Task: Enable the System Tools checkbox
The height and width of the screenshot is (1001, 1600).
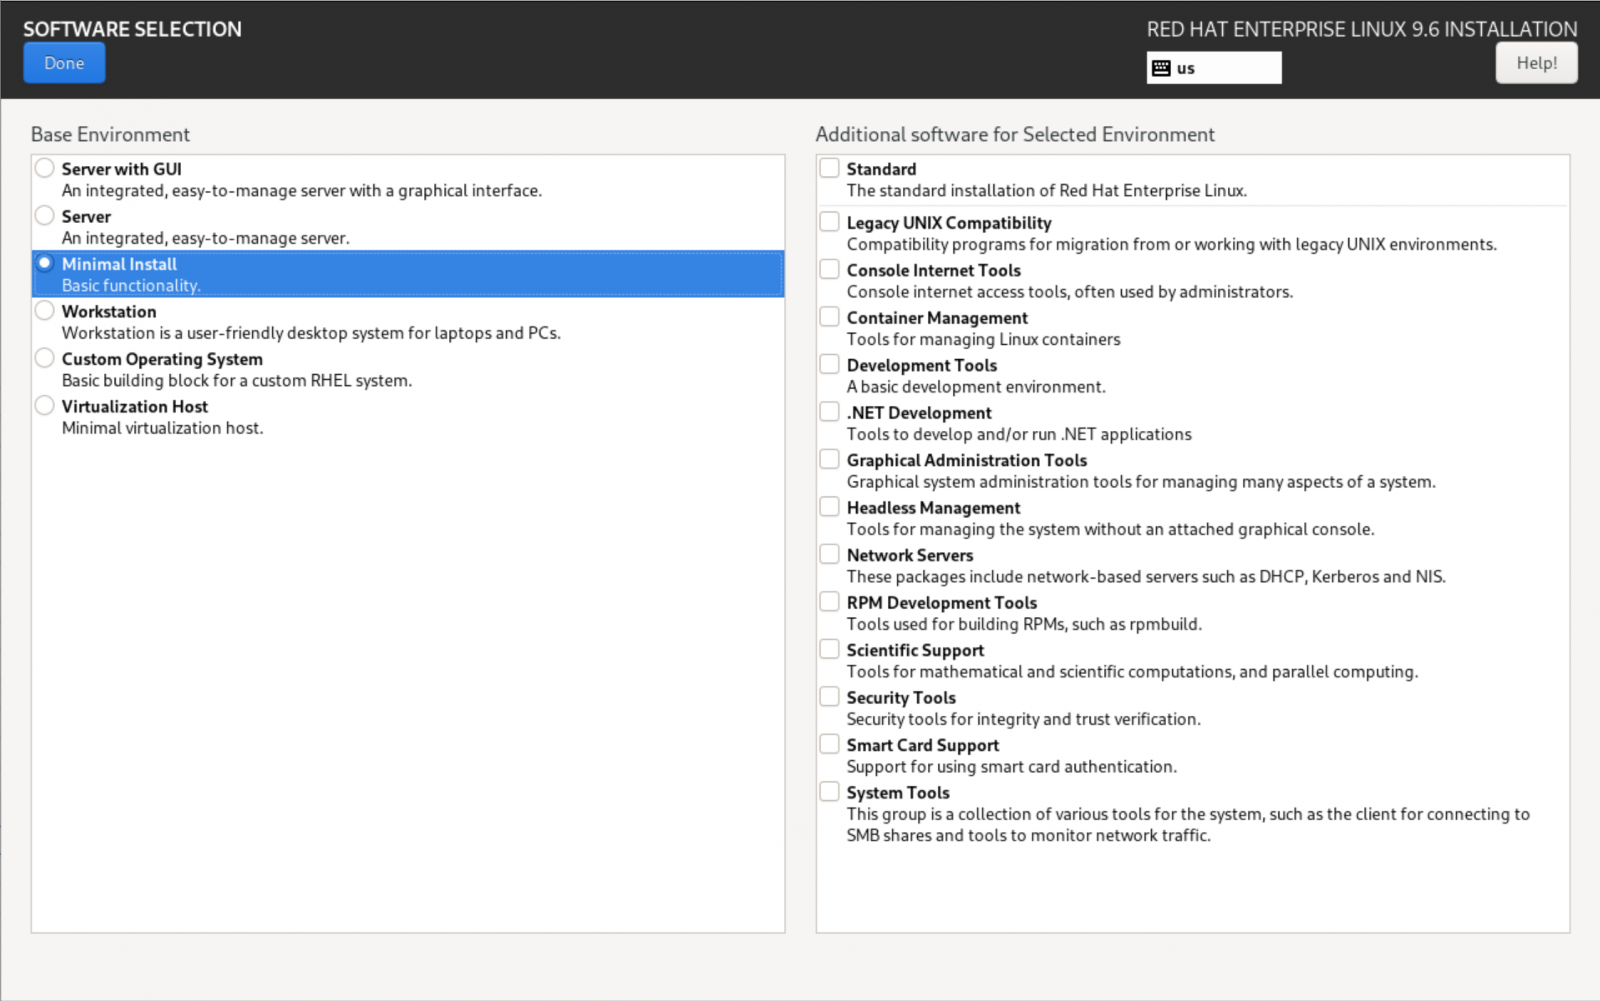Action: [x=829, y=792]
